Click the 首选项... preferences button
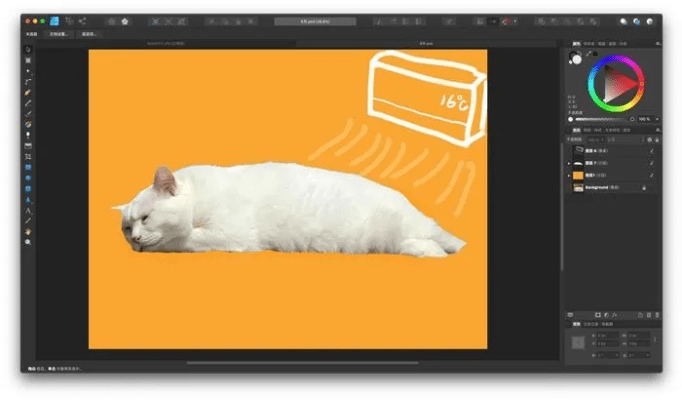The height and width of the screenshot is (400, 682). (x=89, y=34)
